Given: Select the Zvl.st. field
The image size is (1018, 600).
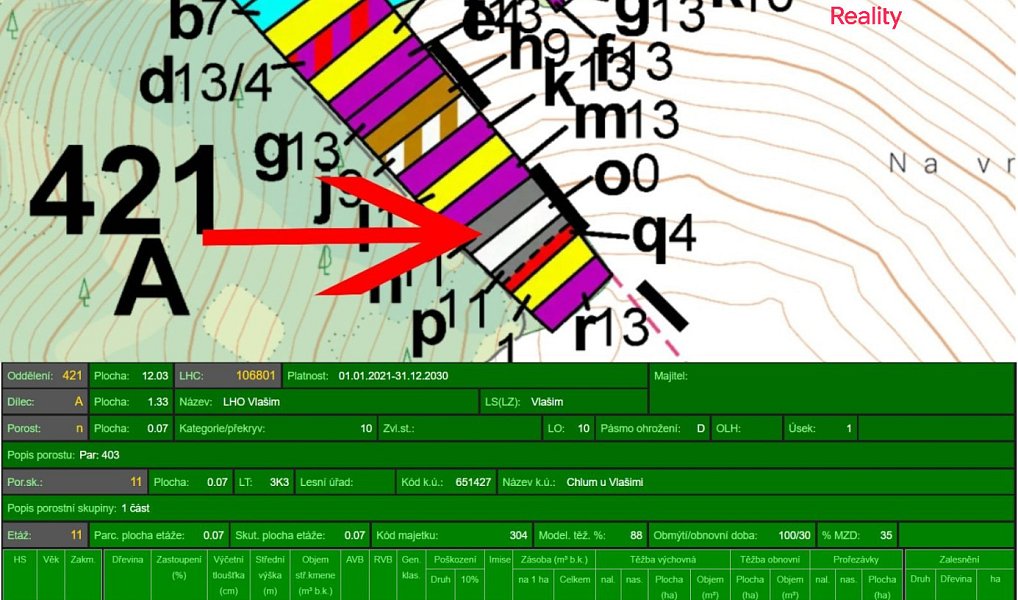Looking at the screenshot, I should pos(460,429).
